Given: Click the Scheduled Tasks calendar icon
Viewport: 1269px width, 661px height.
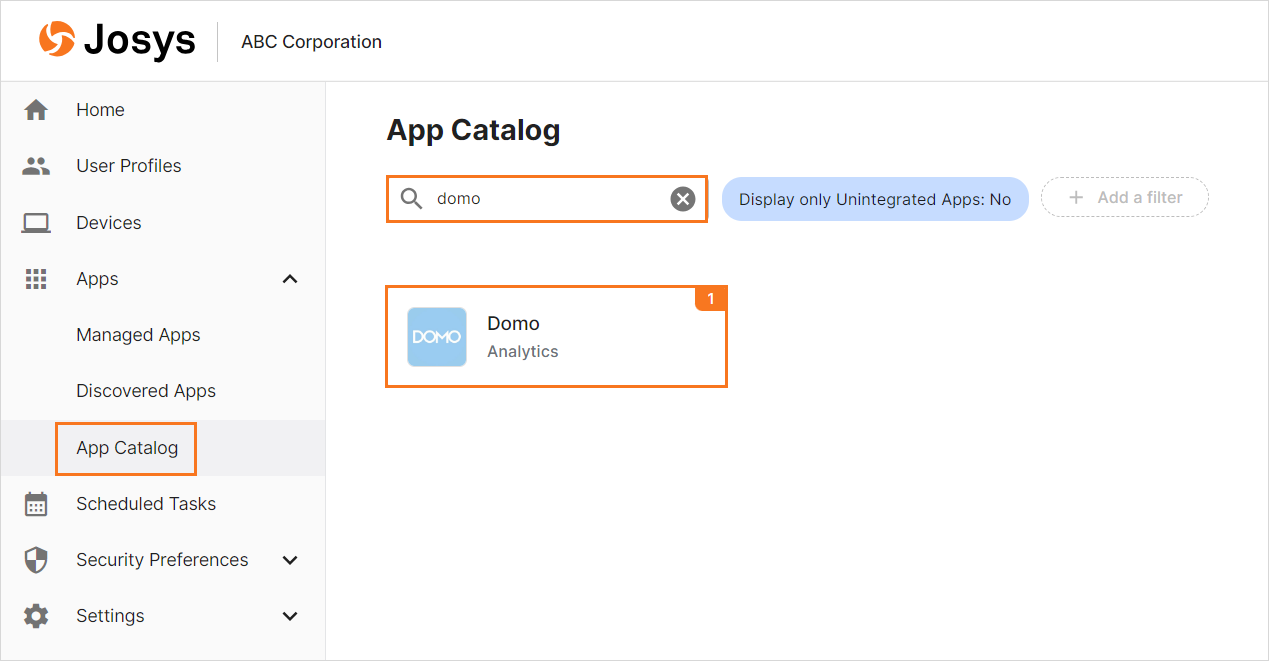Looking at the screenshot, I should point(36,504).
